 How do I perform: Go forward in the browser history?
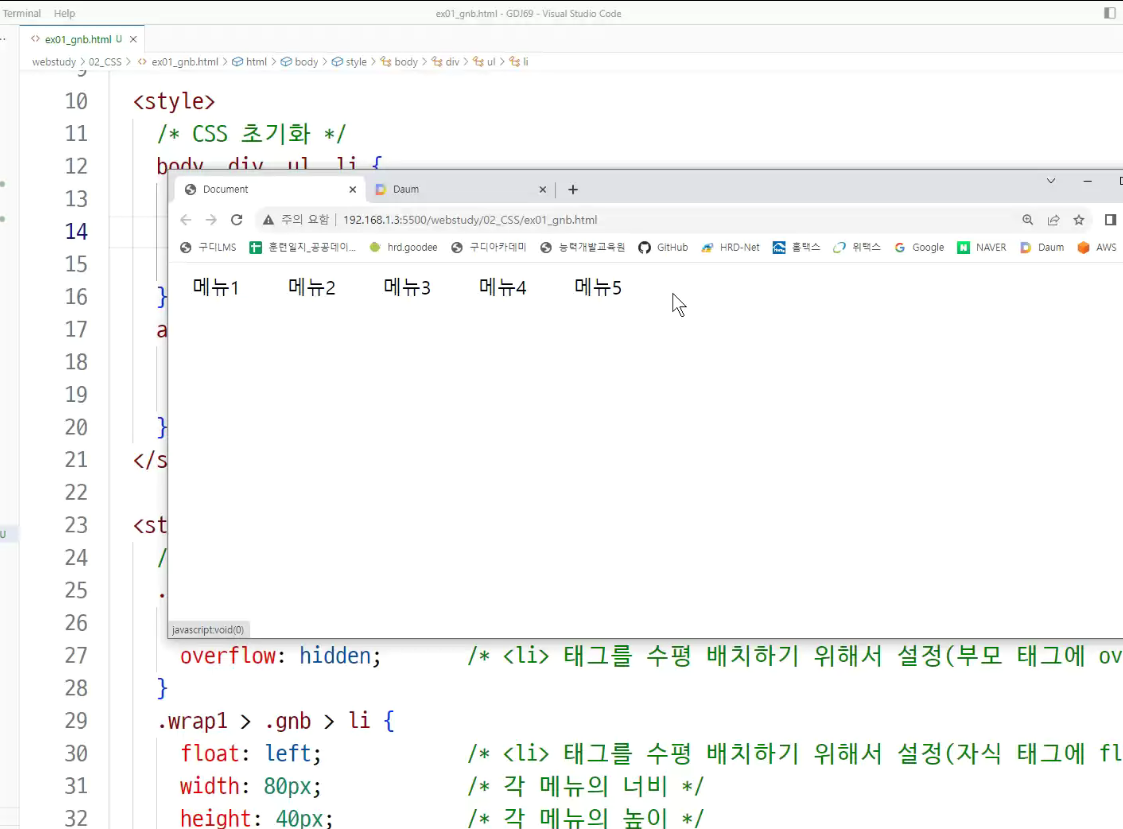click(x=211, y=220)
